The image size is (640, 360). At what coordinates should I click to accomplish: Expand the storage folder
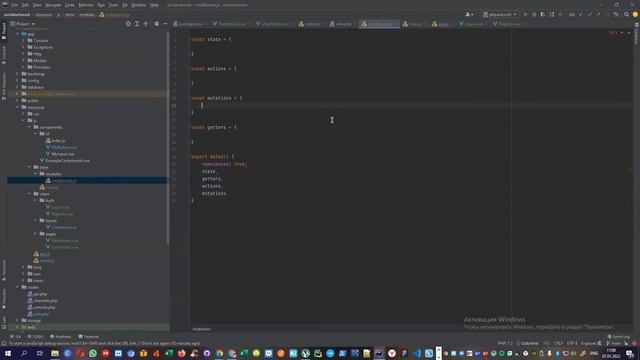pos(18,321)
